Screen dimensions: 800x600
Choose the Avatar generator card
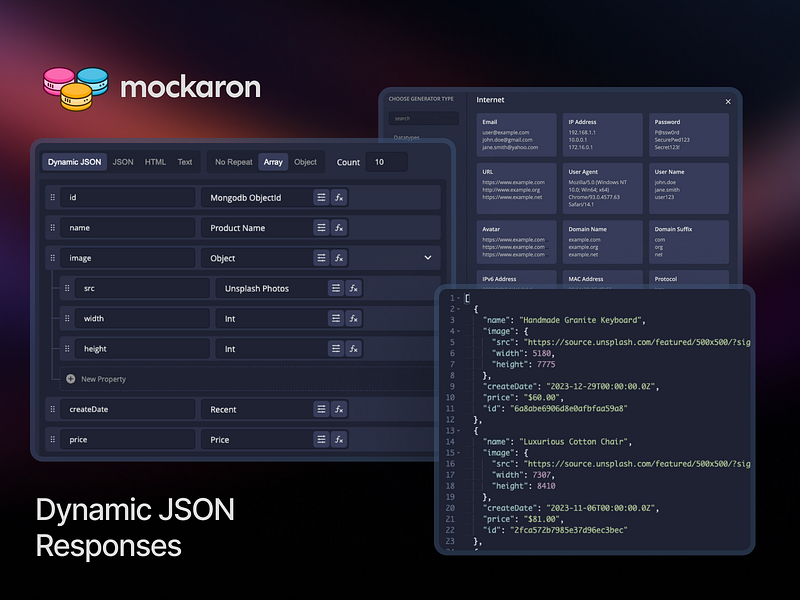516,242
